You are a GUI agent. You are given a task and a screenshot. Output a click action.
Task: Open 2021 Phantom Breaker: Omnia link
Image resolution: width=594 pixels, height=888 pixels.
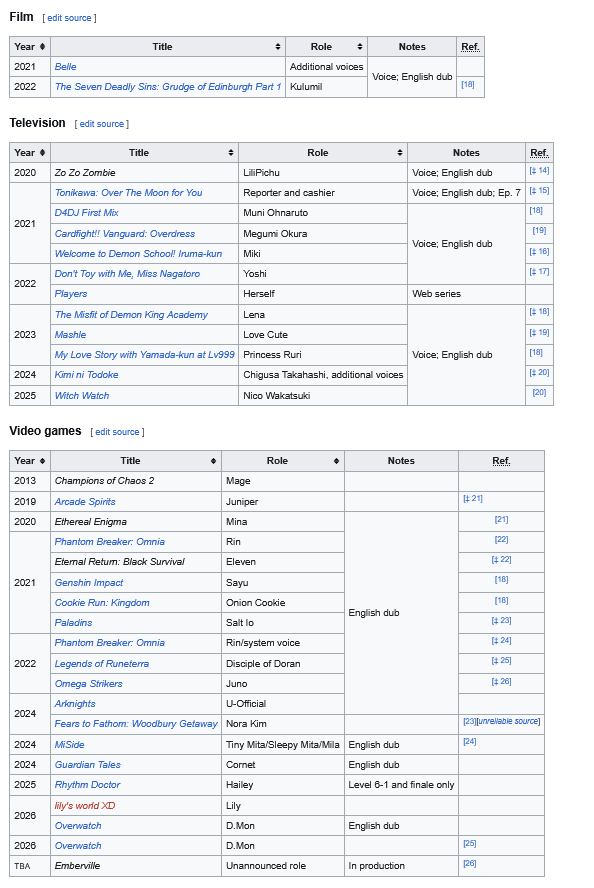click(110, 542)
